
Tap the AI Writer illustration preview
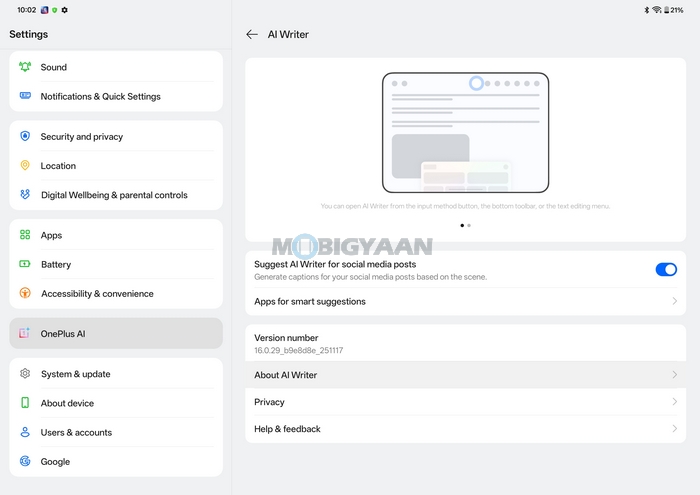pyautogui.click(x=465, y=132)
